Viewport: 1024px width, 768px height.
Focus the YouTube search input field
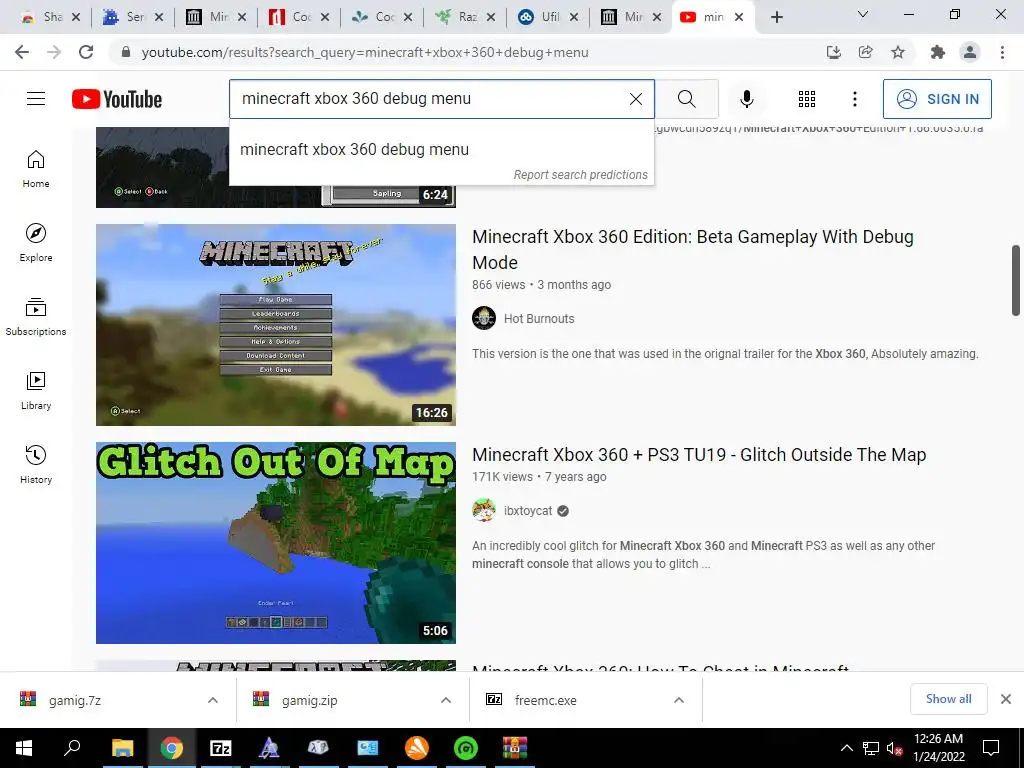[x=431, y=99]
